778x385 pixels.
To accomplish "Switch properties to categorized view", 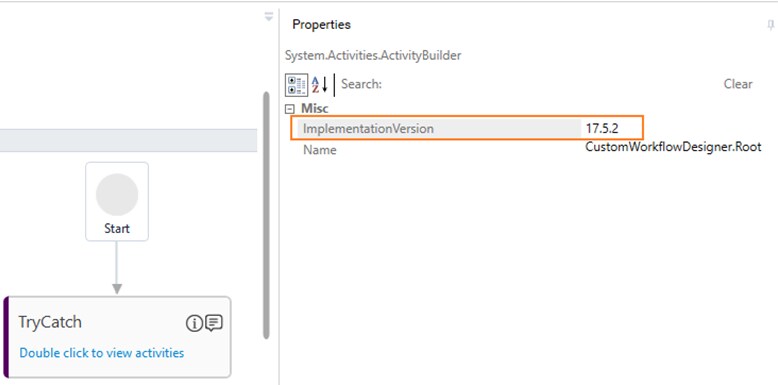I will point(297,85).
